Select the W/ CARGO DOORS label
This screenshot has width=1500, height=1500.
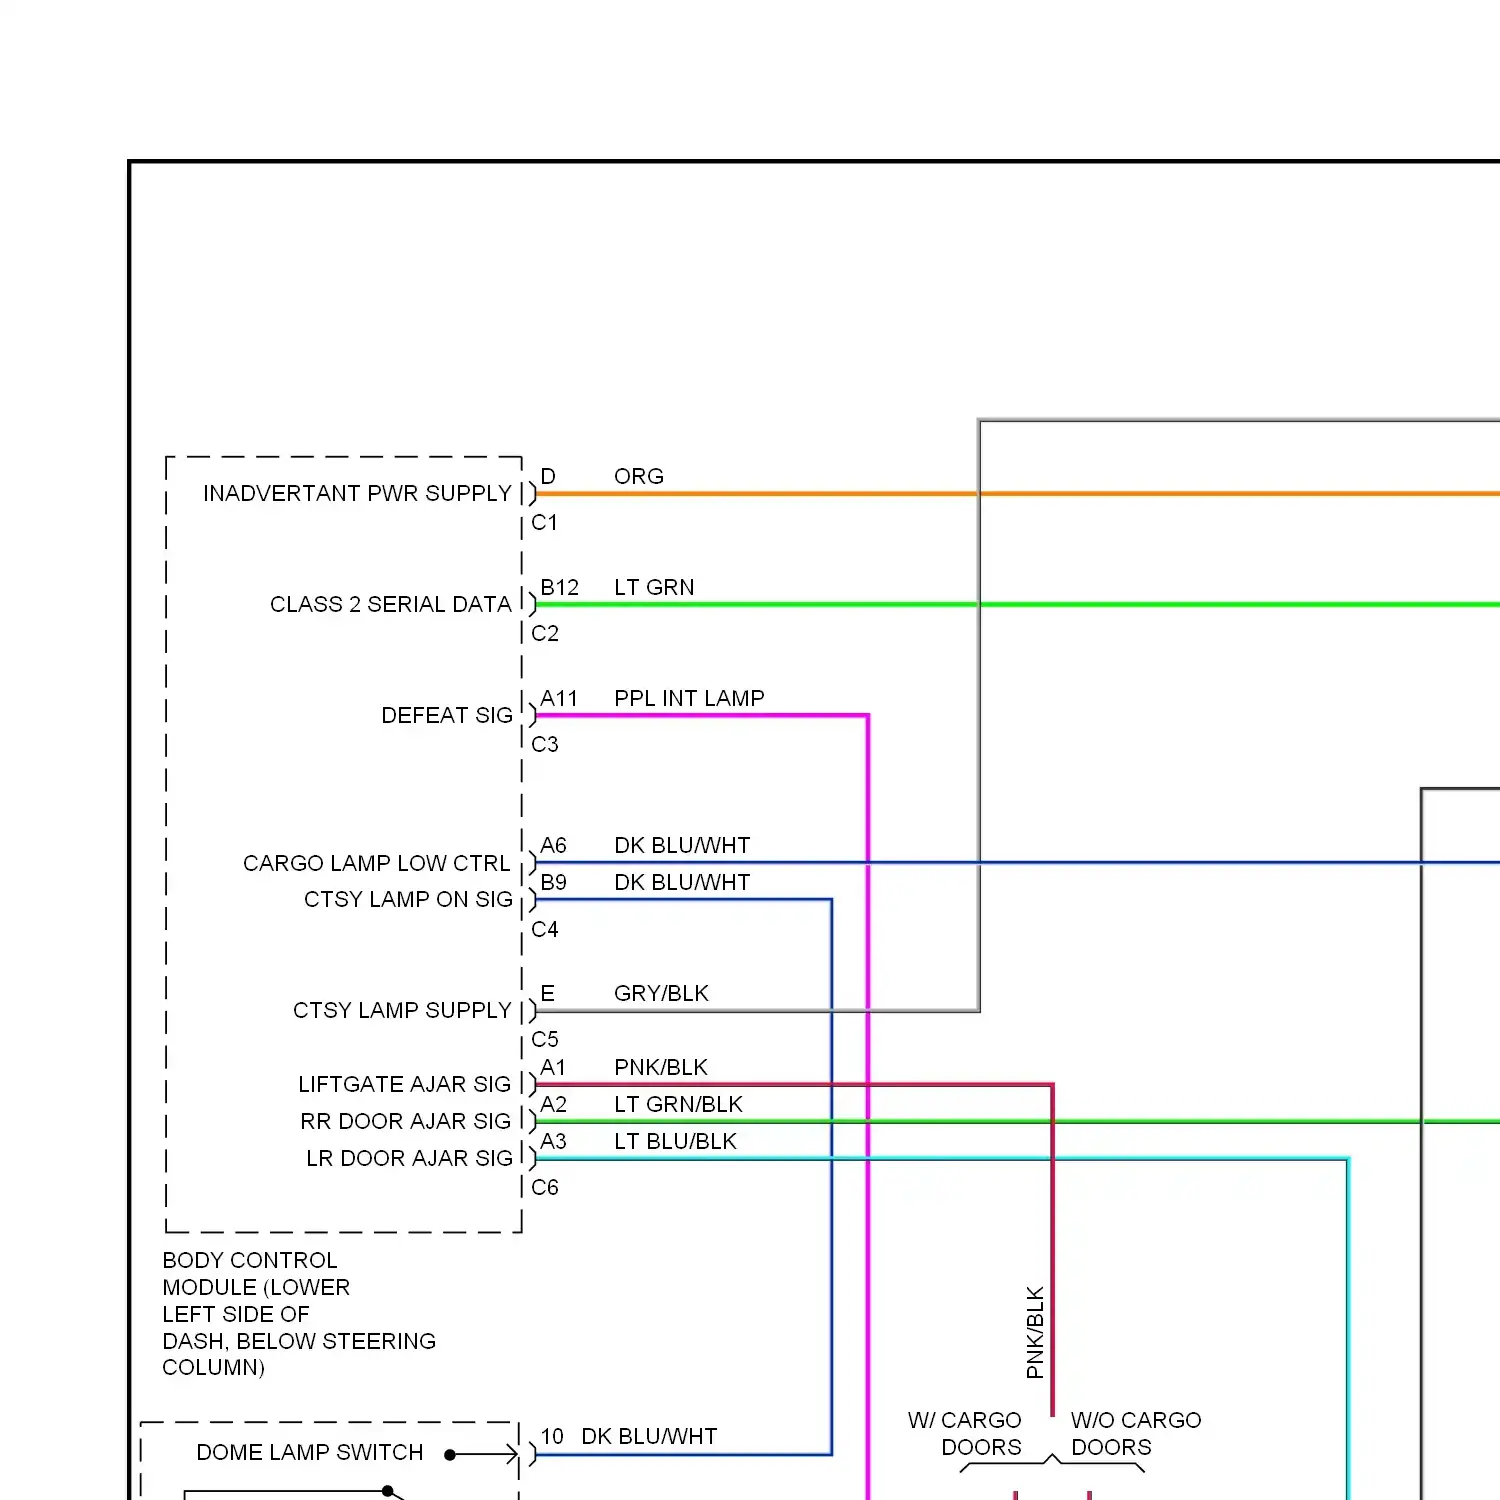pyautogui.click(x=965, y=1433)
